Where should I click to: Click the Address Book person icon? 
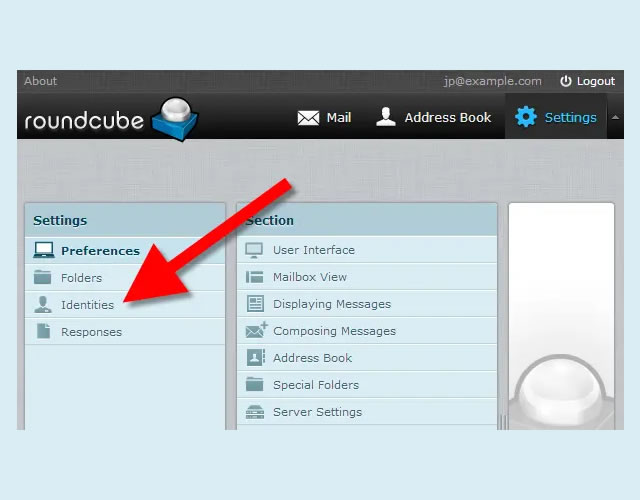point(386,118)
